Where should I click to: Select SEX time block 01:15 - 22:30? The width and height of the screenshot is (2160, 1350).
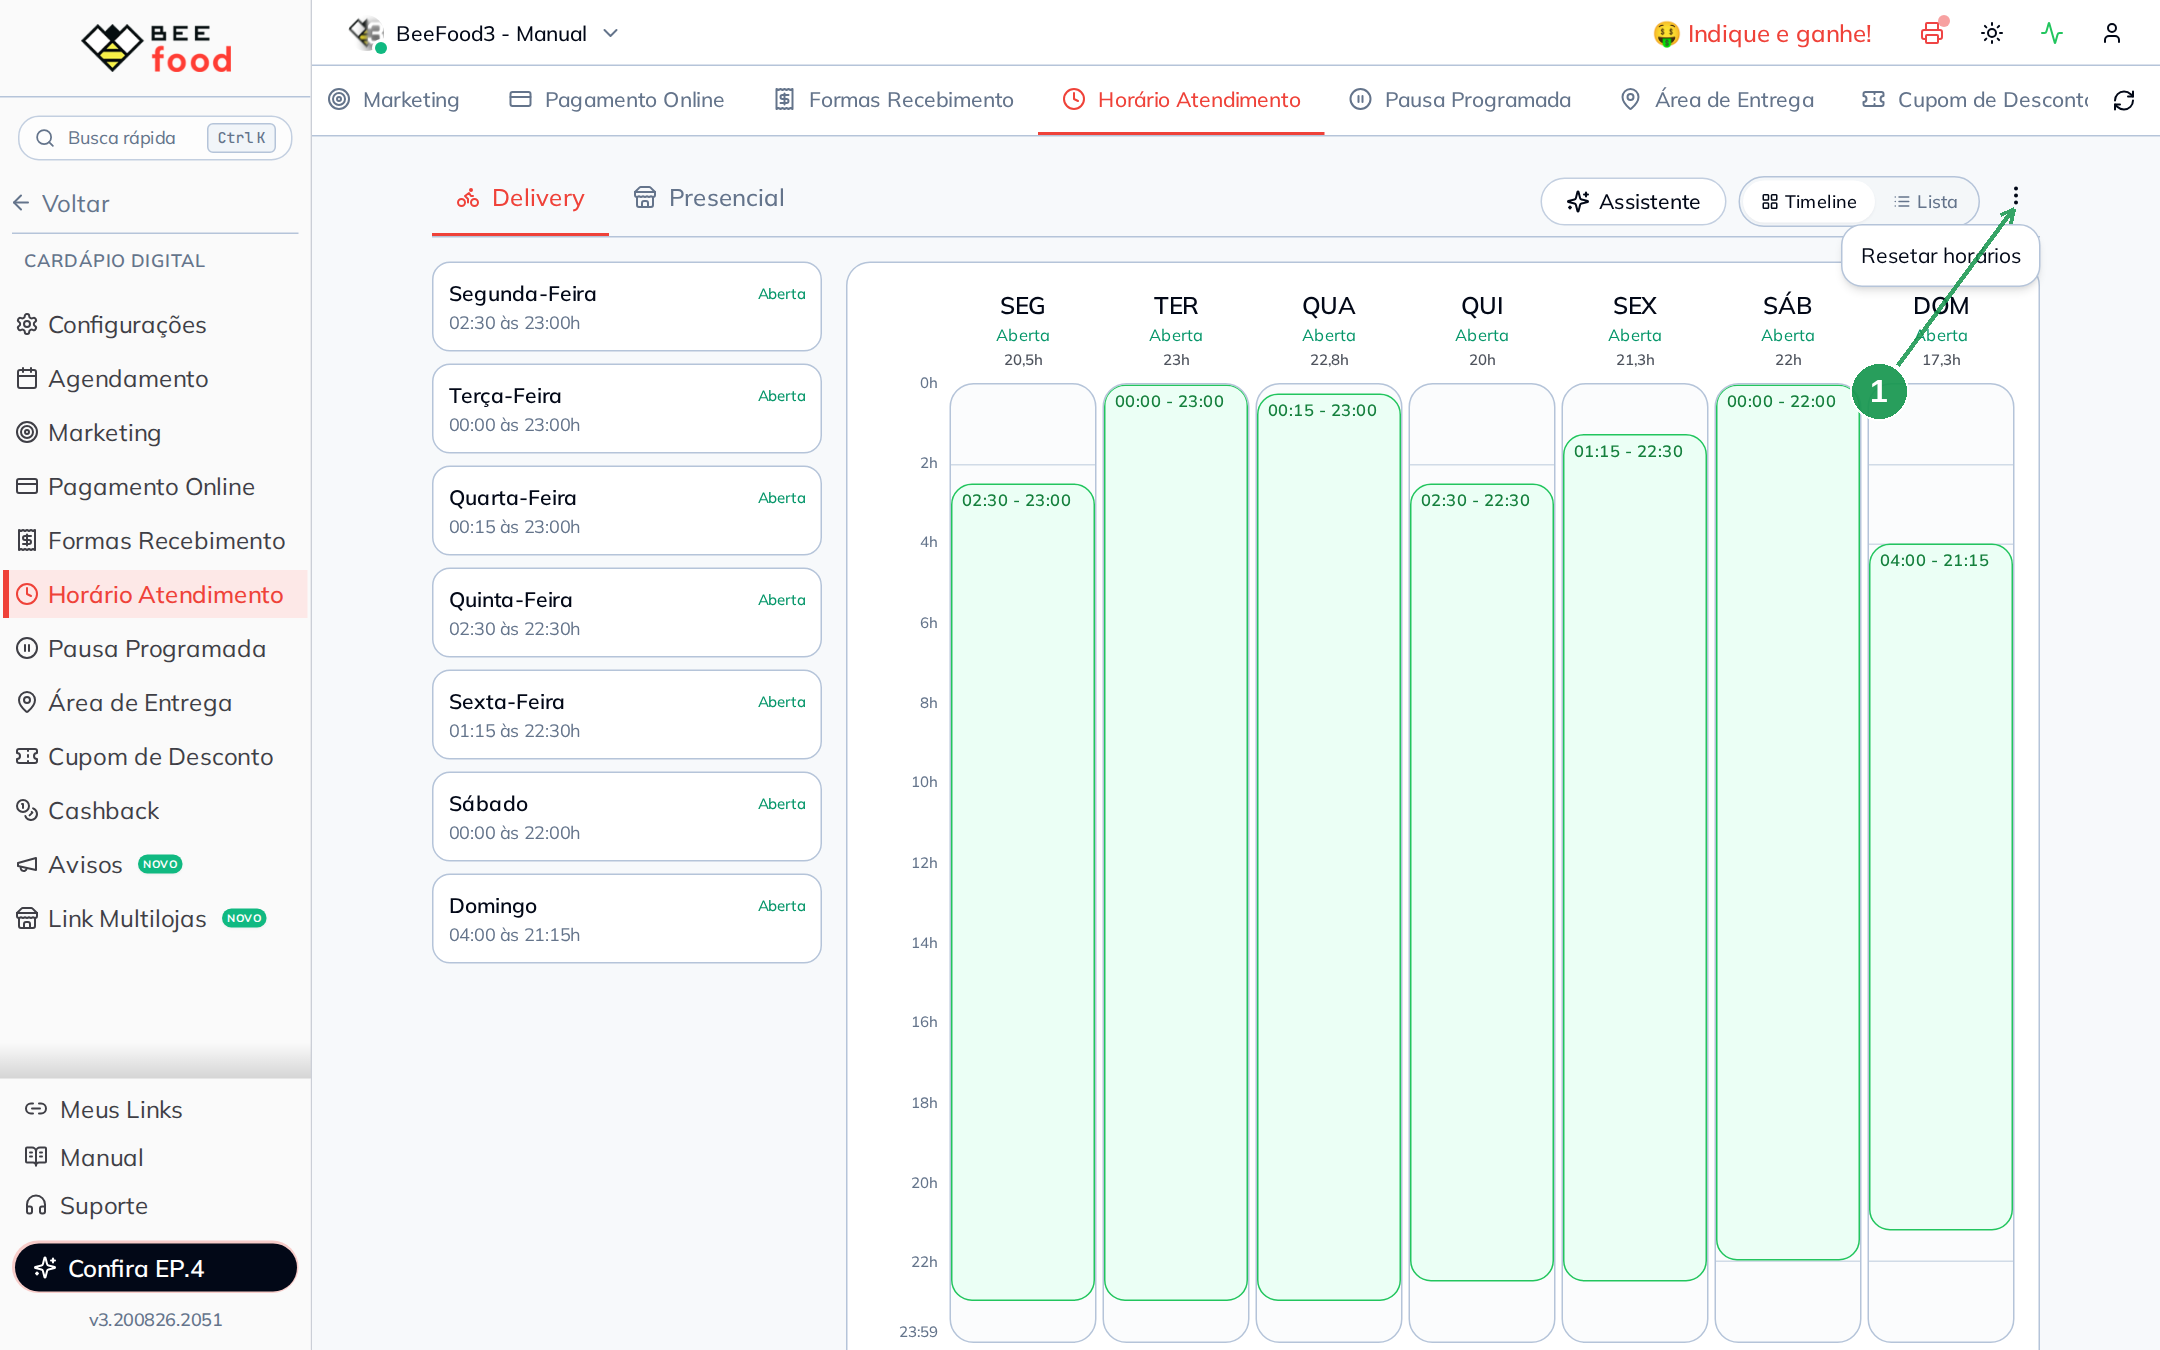(x=1635, y=857)
